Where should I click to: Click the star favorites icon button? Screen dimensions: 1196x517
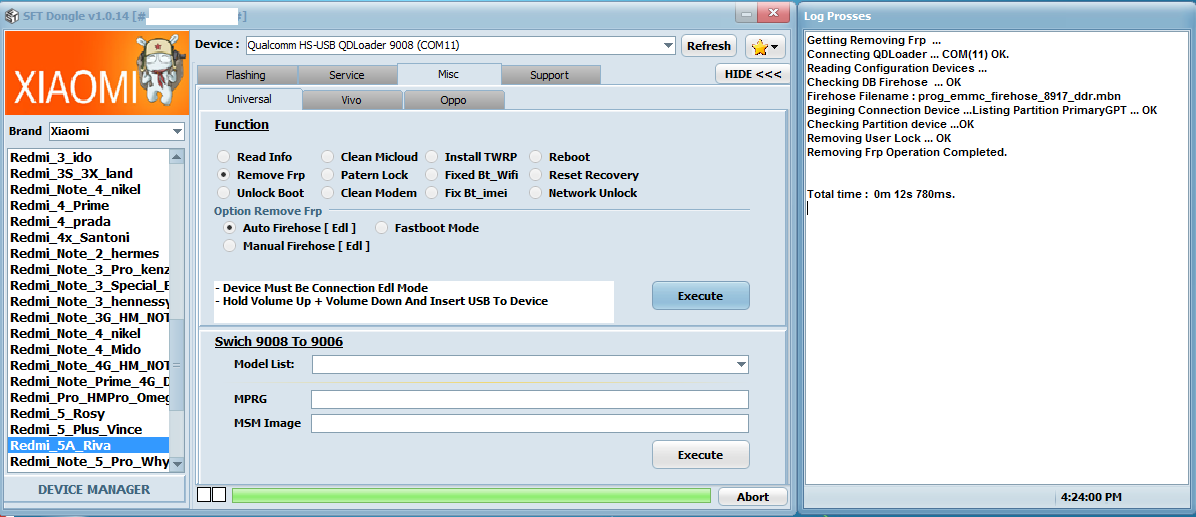(x=765, y=46)
